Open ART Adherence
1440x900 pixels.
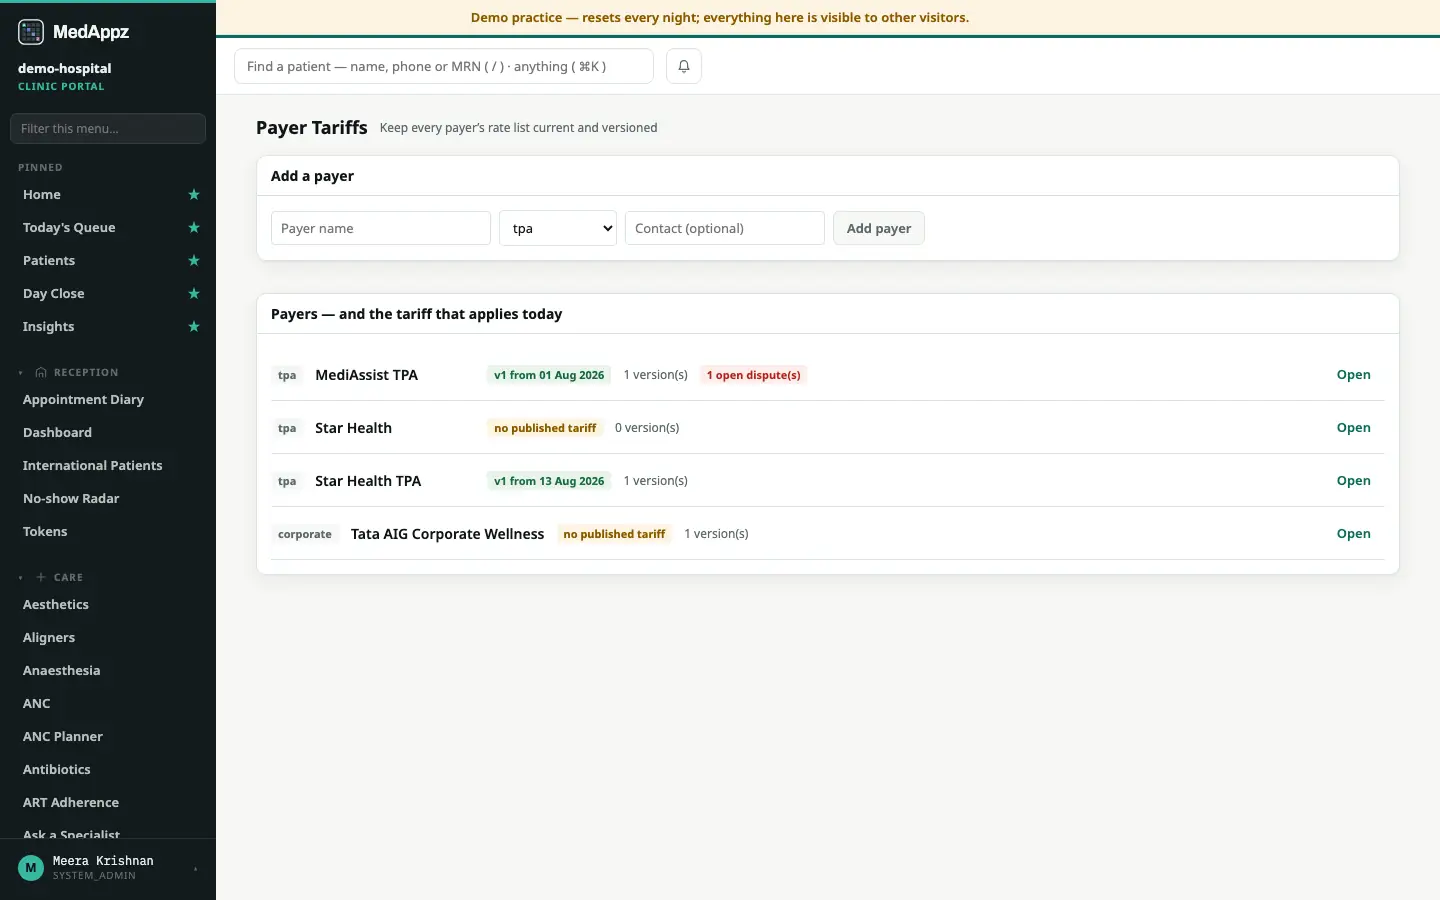click(71, 803)
